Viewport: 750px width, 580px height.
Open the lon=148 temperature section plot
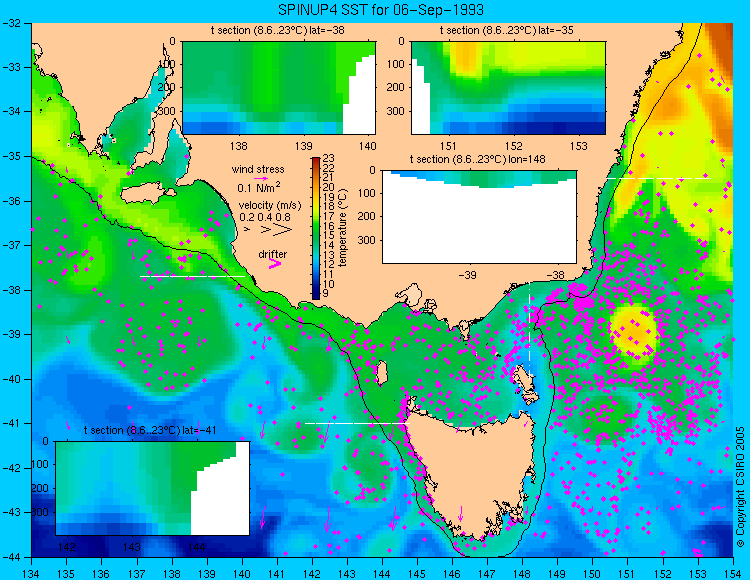479,217
